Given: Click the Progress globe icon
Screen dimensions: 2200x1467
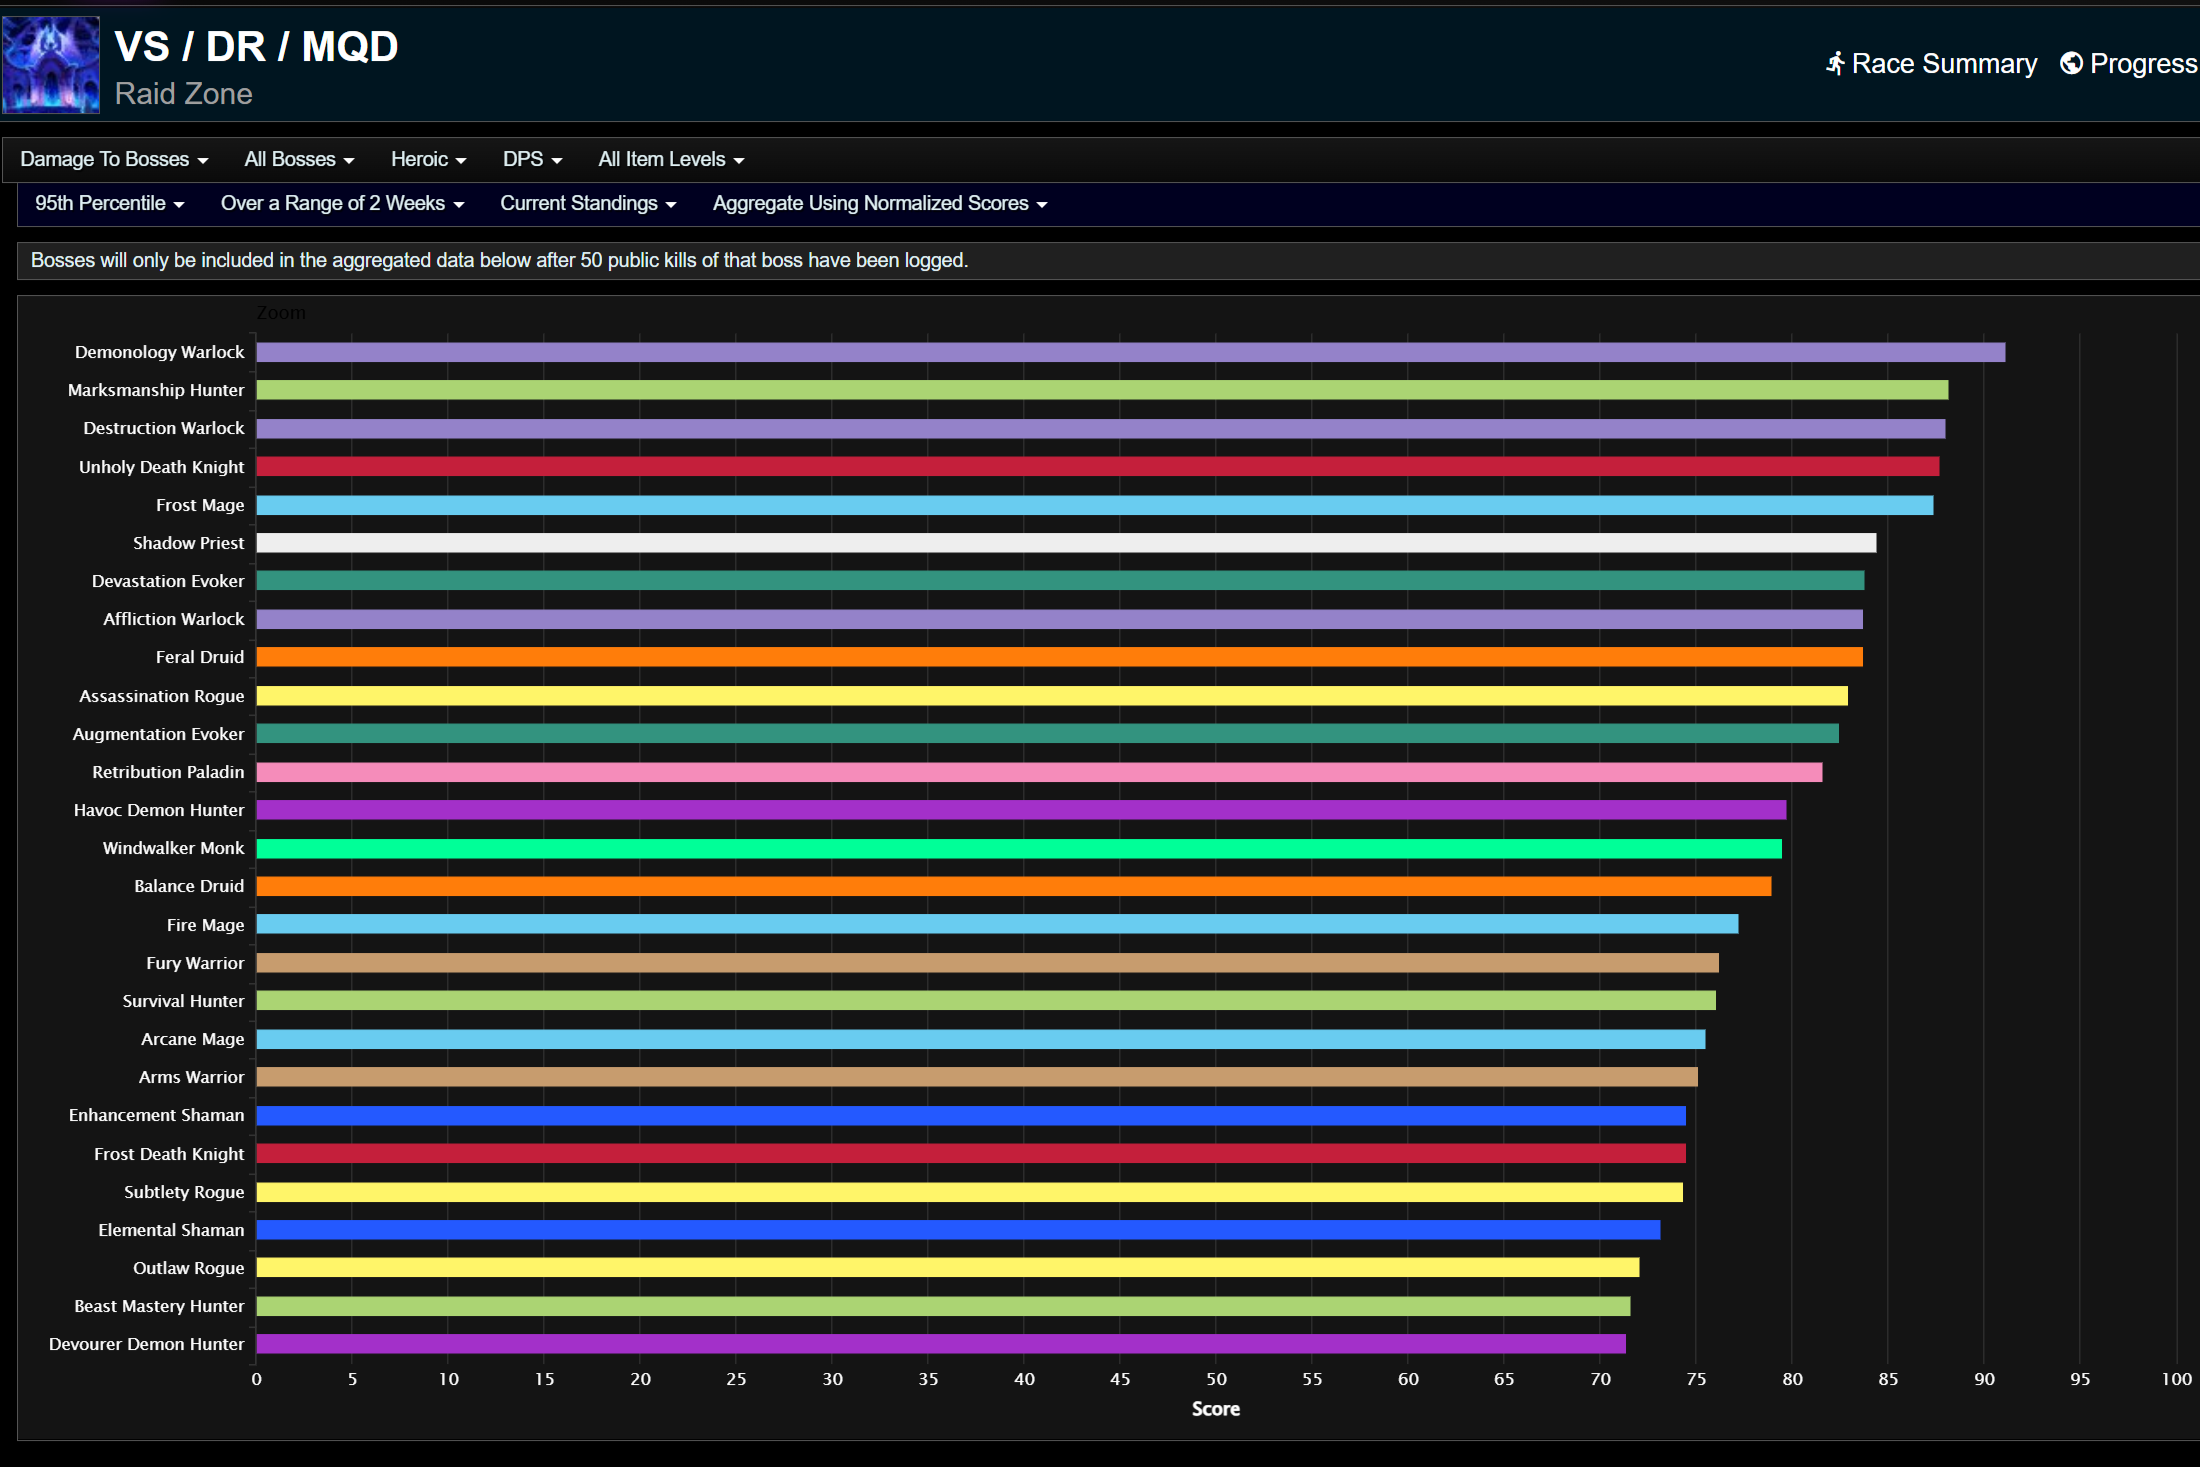Looking at the screenshot, I should point(2071,64).
